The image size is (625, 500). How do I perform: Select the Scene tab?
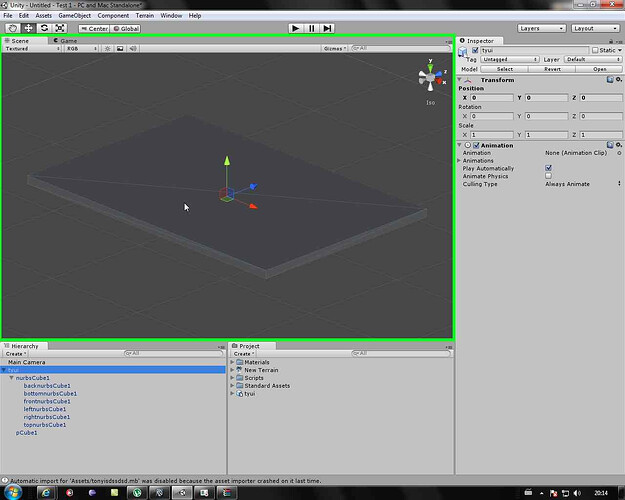pyautogui.click(x=18, y=41)
